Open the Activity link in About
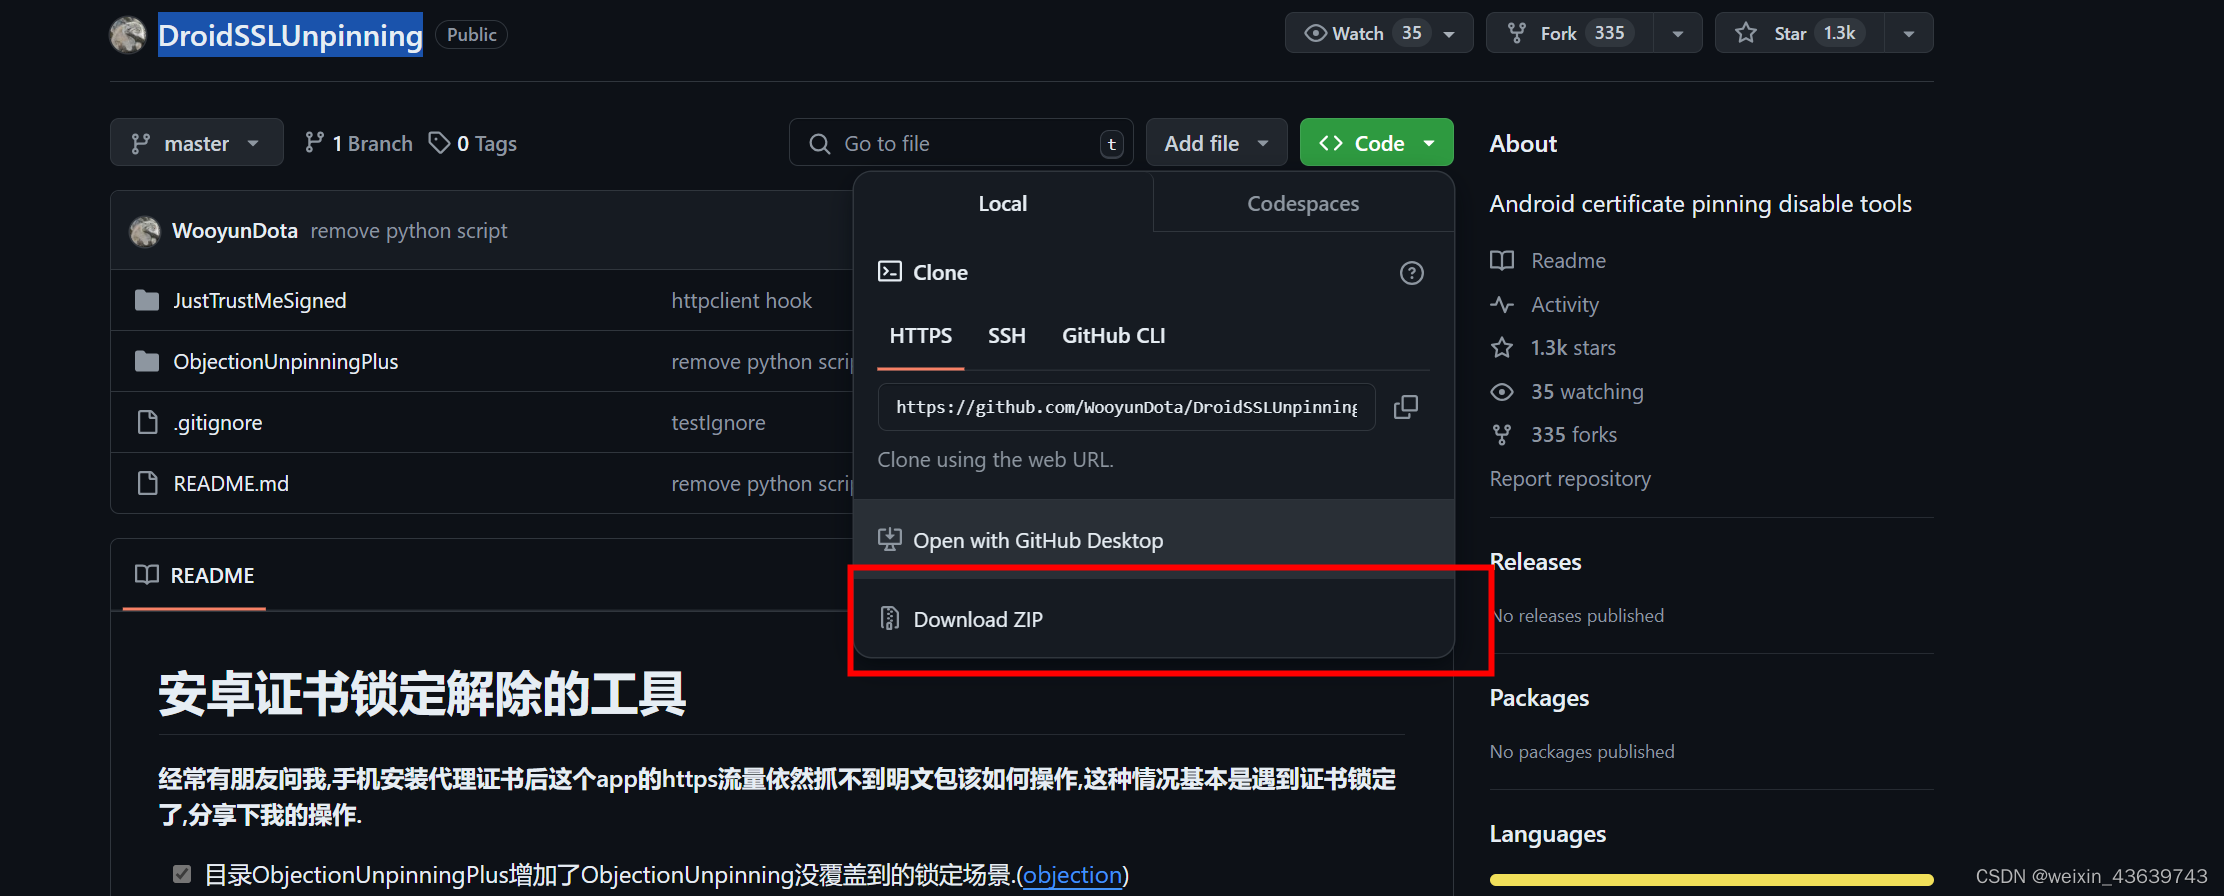The image size is (2224, 896). pyautogui.click(x=1564, y=304)
